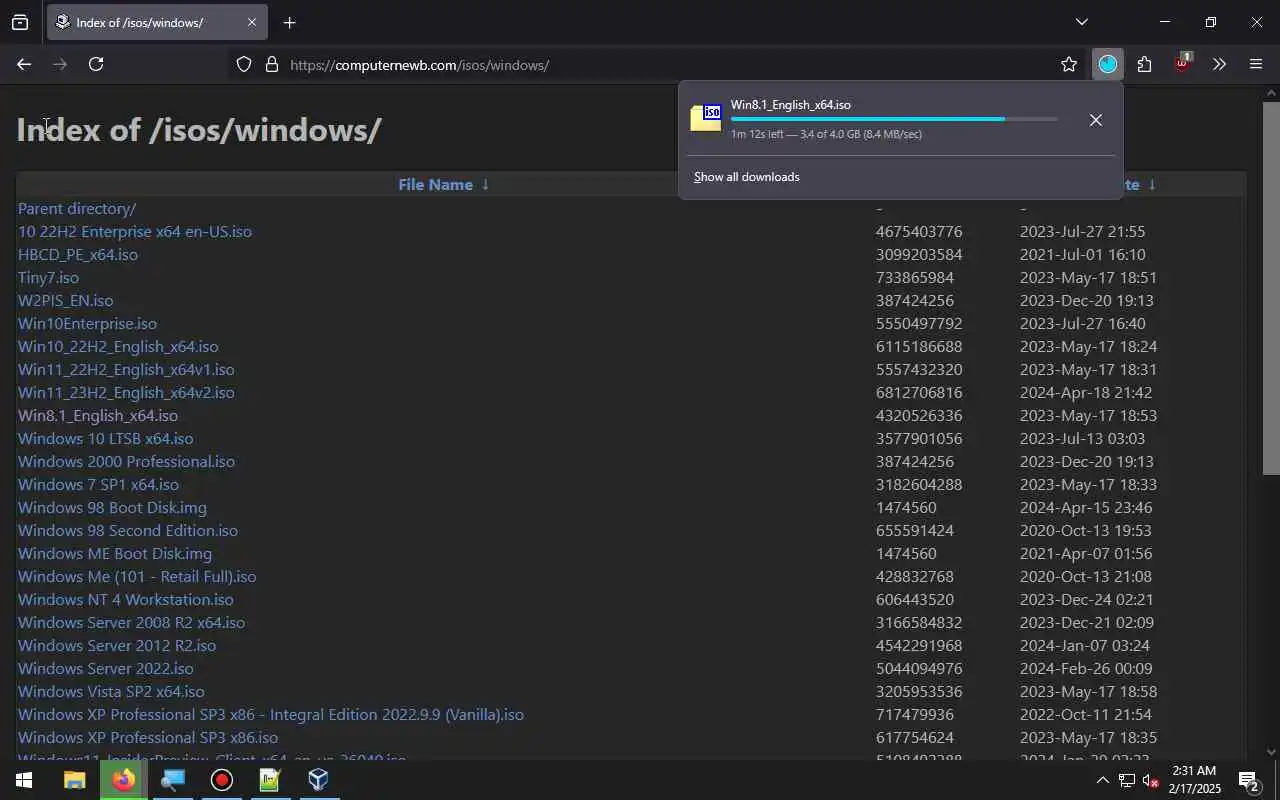Click Windows 98 Second Edition.iso
The width and height of the screenshot is (1280, 800).
[x=128, y=530]
